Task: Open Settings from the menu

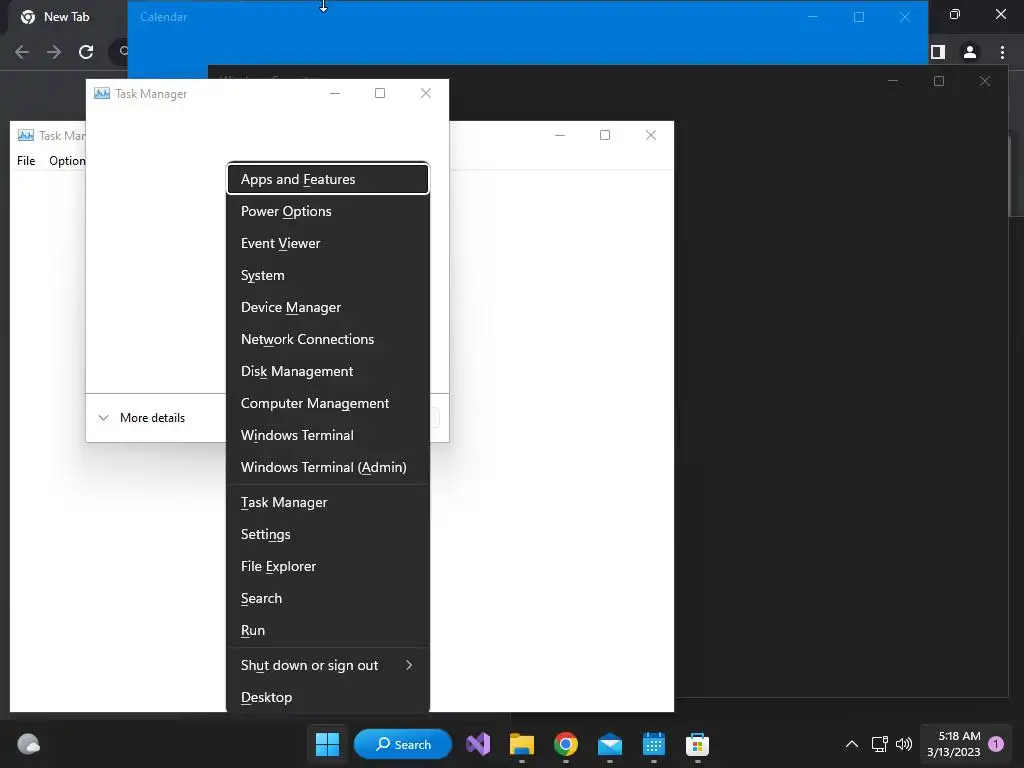Action: pos(328,534)
